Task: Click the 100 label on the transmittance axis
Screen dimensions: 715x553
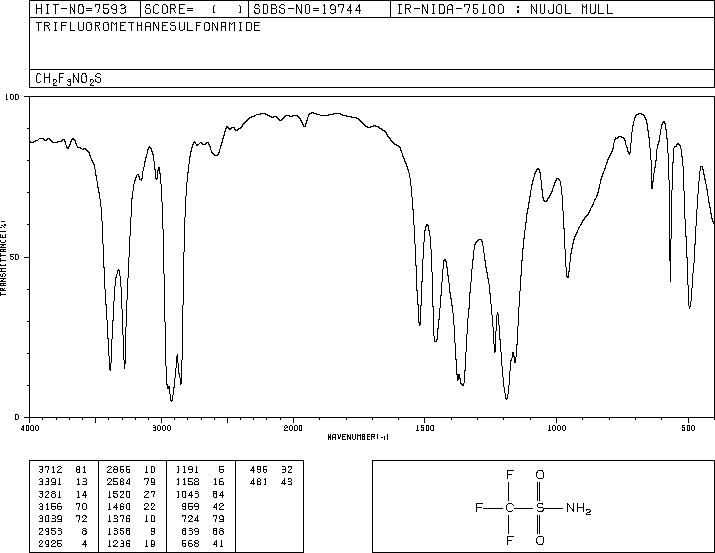Action: tap(12, 97)
